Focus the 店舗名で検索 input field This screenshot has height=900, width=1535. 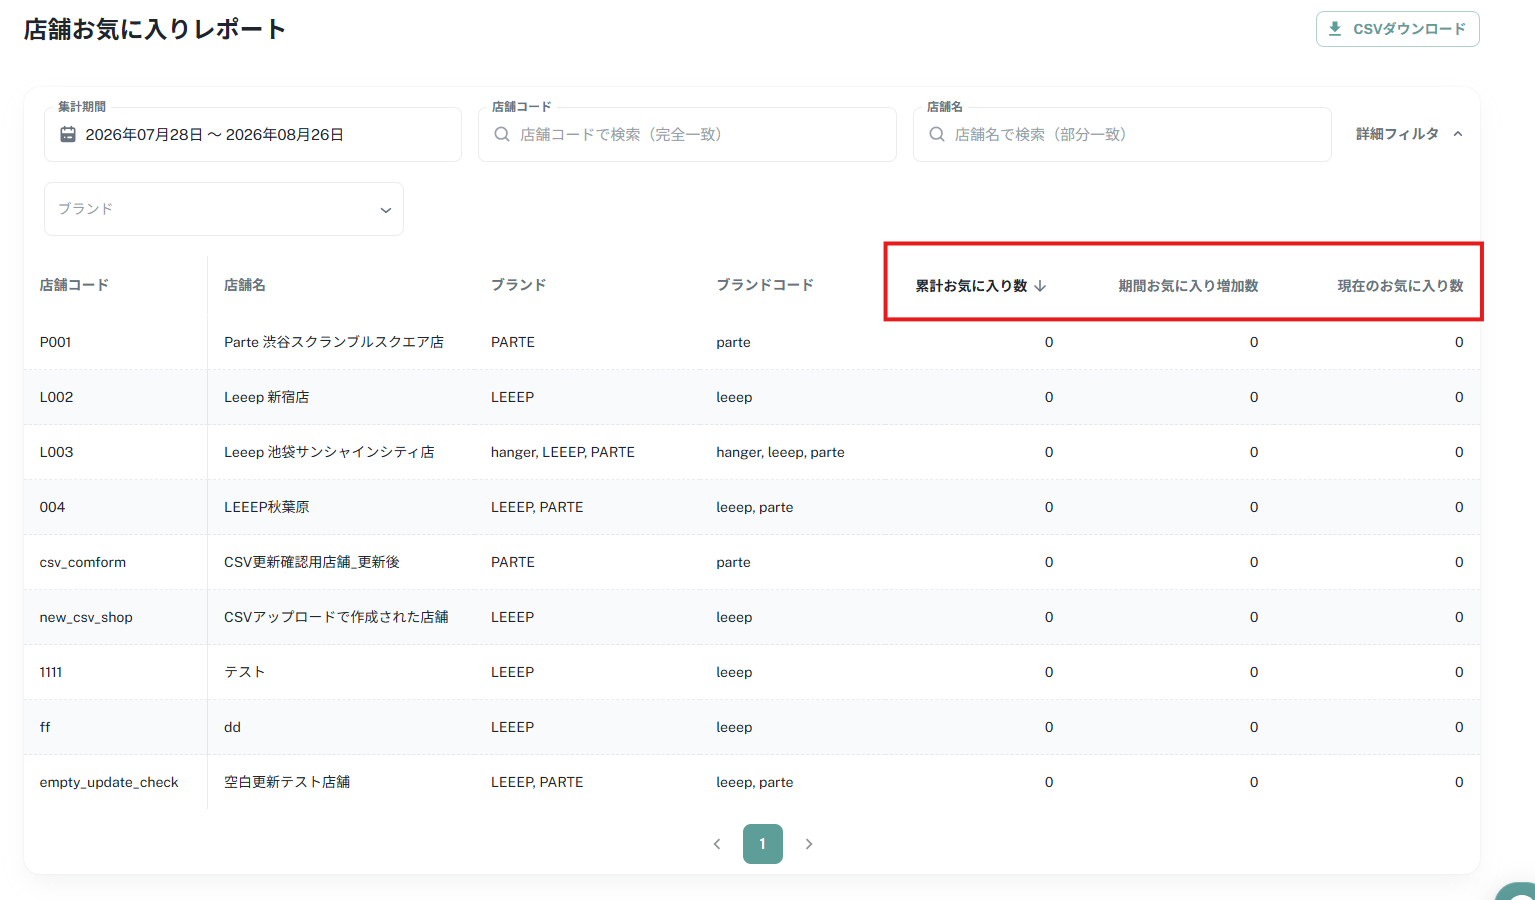1122,134
